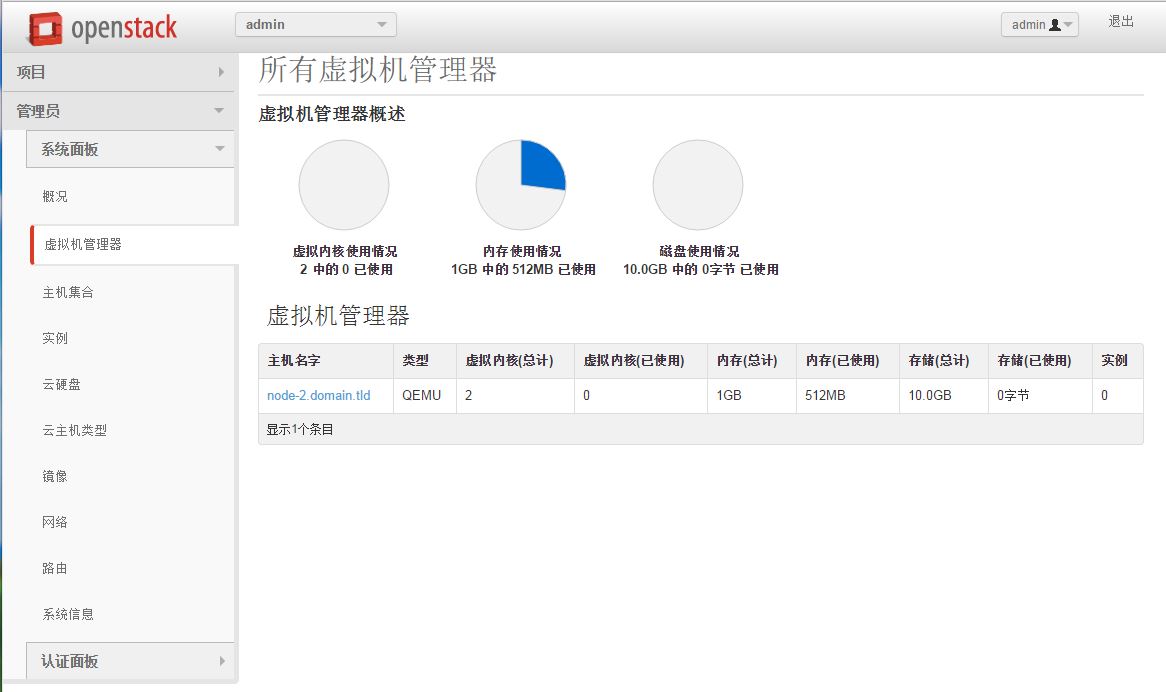This screenshot has width=1166, height=692.
Task: Open the 实例 sidebar item
Action: tap(55, 338)
